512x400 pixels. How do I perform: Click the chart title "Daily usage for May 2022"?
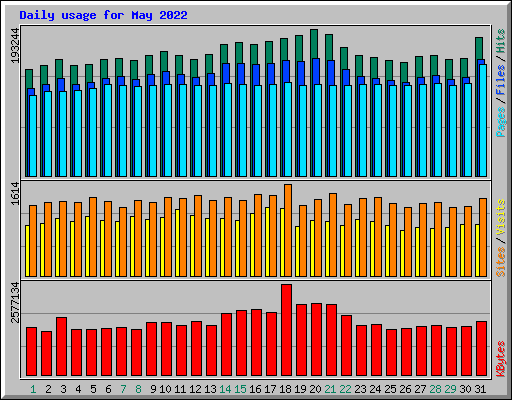(x=103, y=15)
